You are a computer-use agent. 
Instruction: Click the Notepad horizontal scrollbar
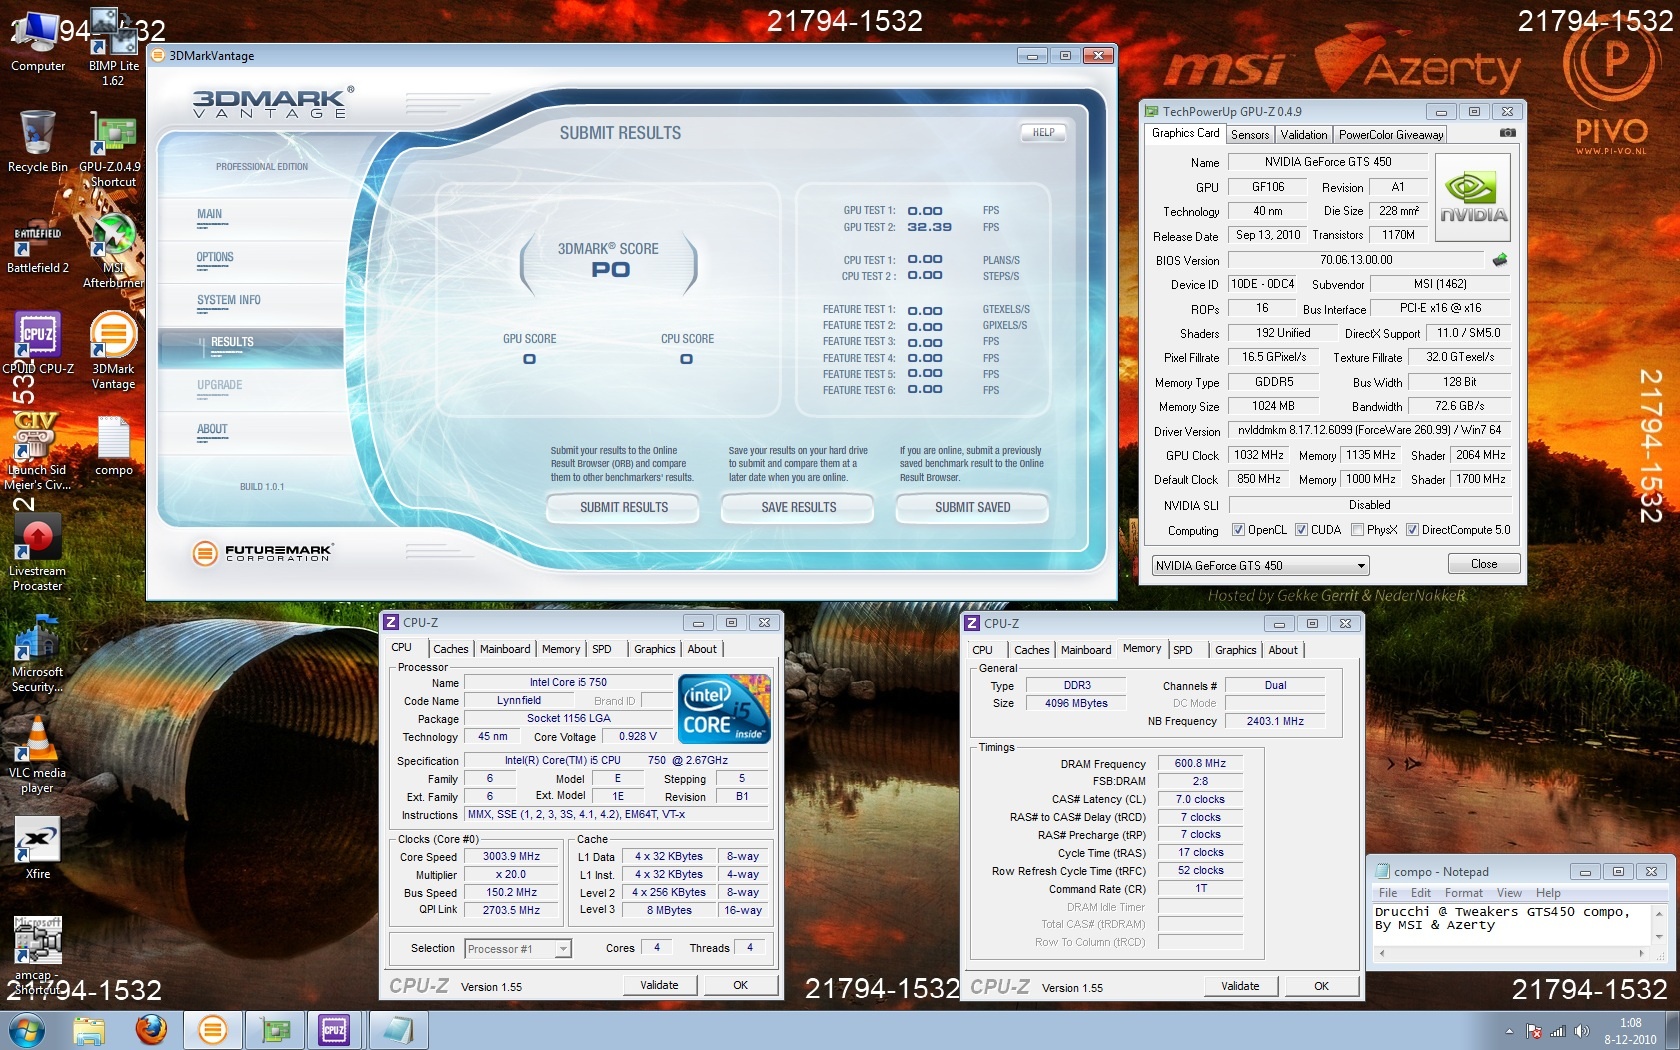1510,954
